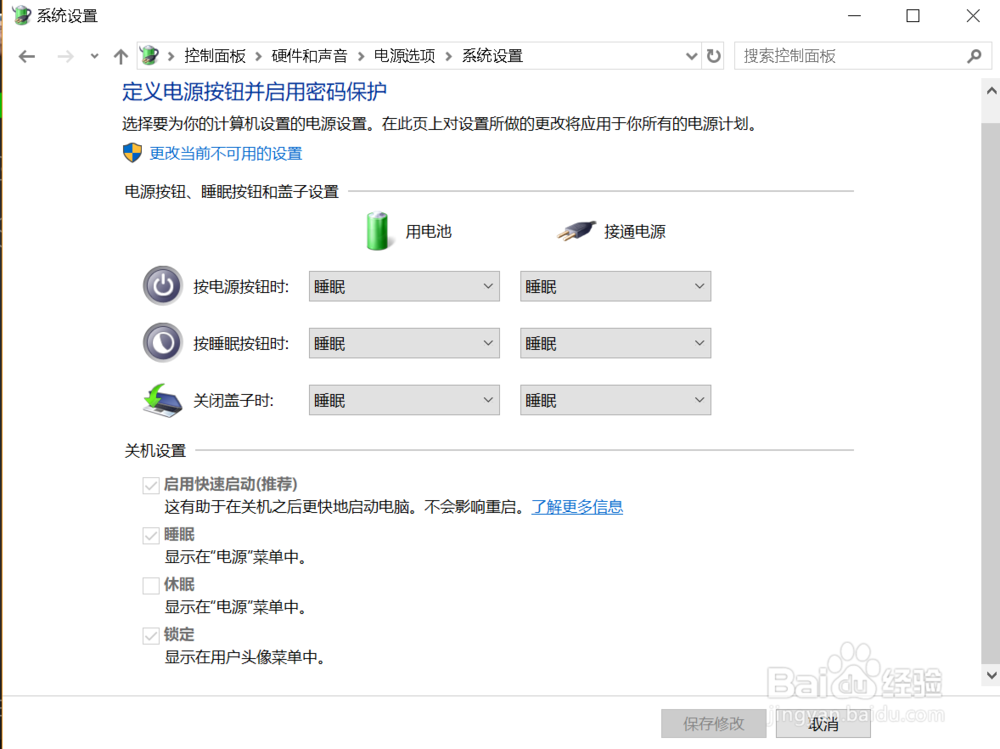1000x749 pixels.
Task: Click scrollbar up arrow
Action: [991, 91]
